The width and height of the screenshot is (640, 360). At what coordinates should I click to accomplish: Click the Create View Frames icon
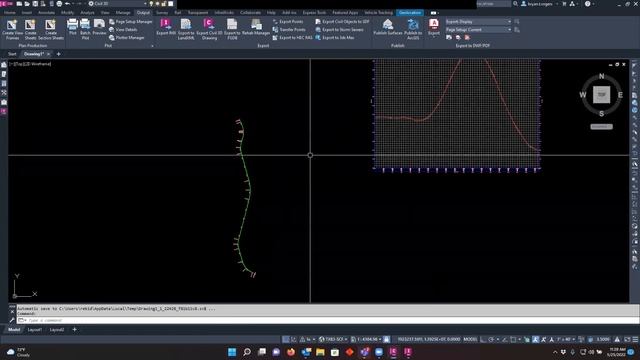pos(12,29)
